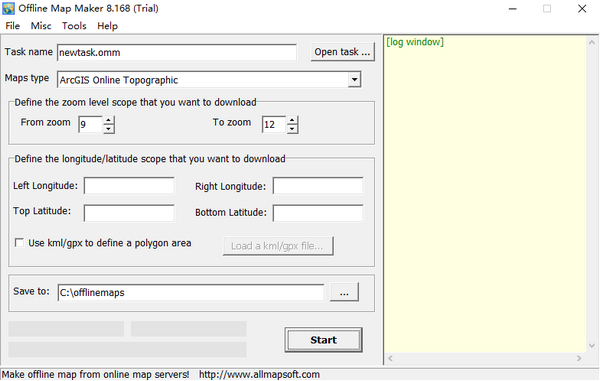Click the Start button
600x381 pixels.
coord(323,340)
